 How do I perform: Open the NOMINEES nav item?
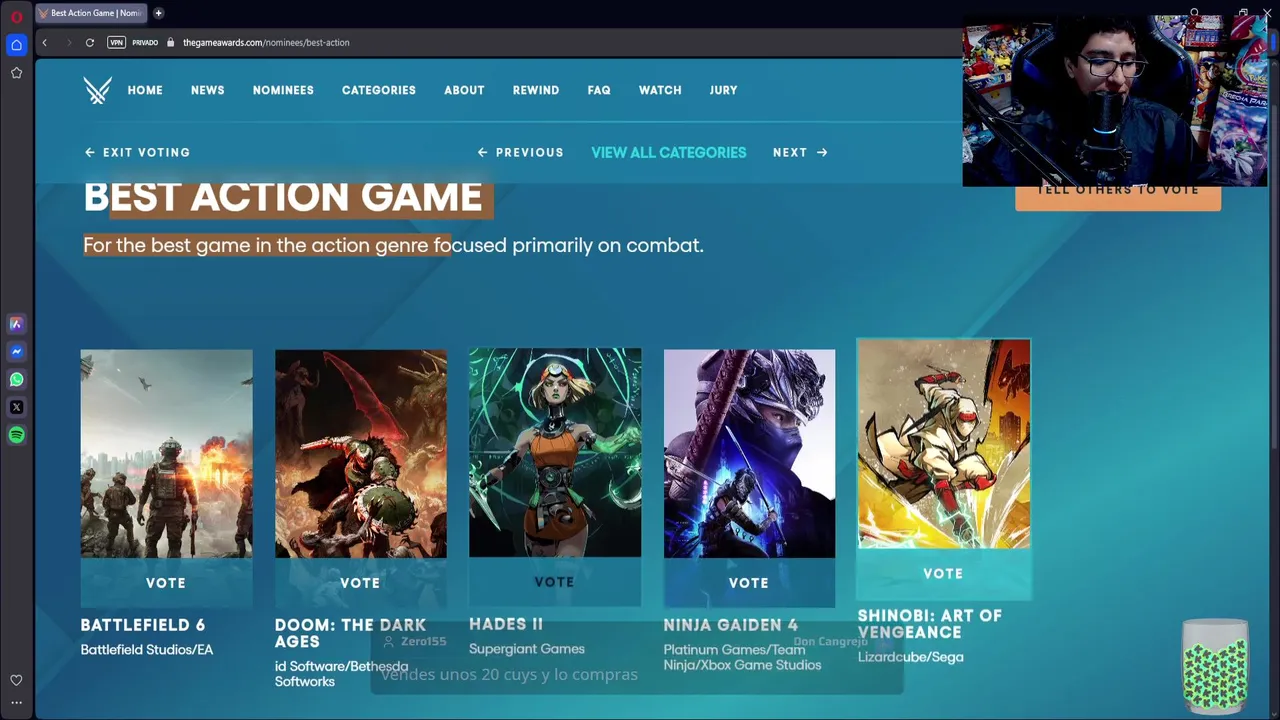click(x=283, y=90)
